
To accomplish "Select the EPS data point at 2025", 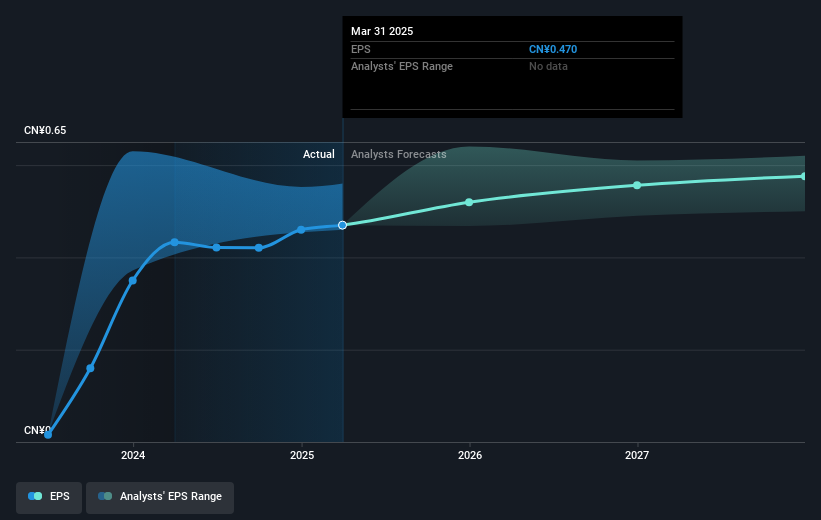I will click(301, 230).
